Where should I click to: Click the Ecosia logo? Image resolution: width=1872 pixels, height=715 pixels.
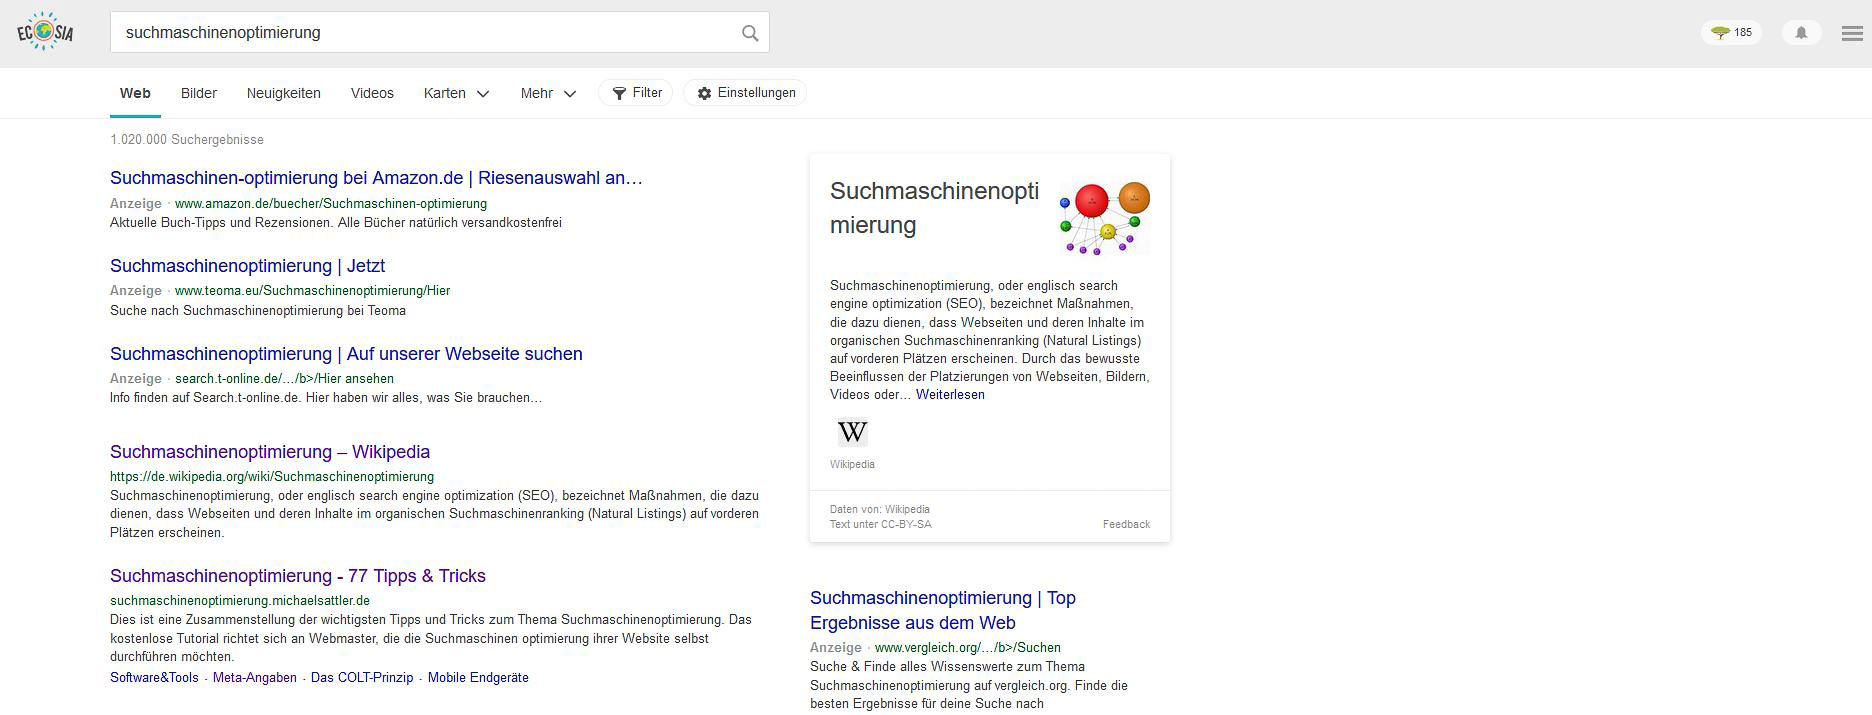pyautogui.click(x=45, y=33)
